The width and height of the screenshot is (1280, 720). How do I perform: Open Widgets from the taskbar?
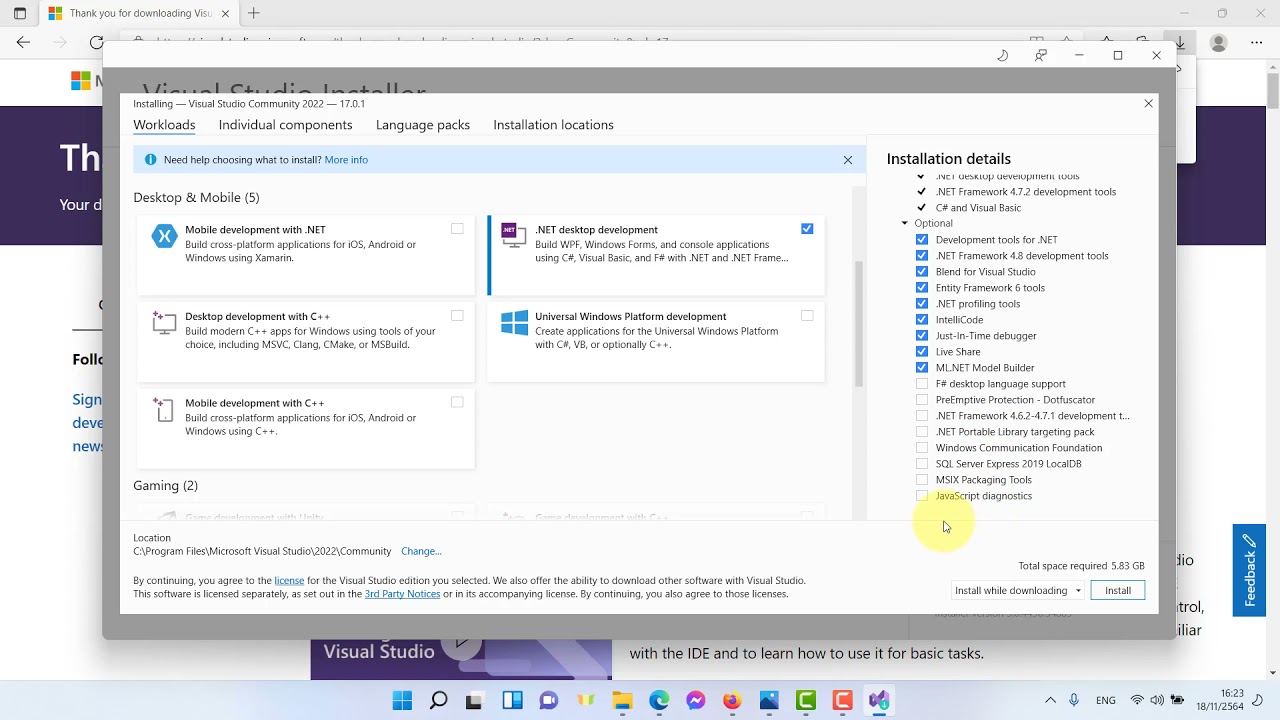tap(512, 700)
